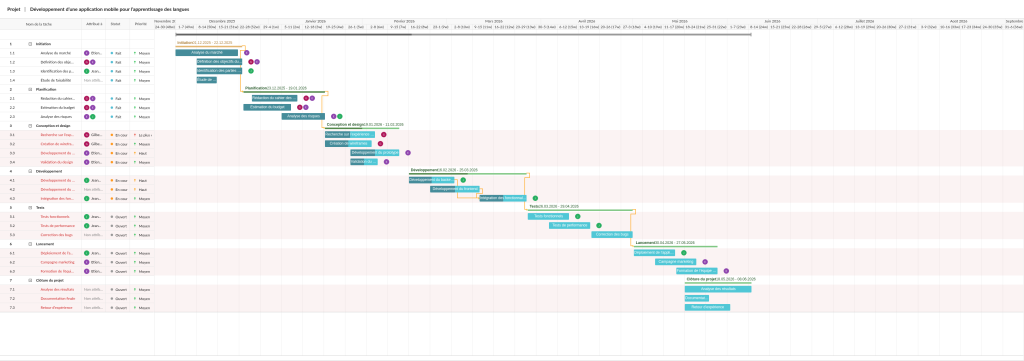This screenshot has width=1024, height=361.
Task: Click the green assignee avatar in table row 4.1
Action: pyautogui.click(x=87, y=180)
